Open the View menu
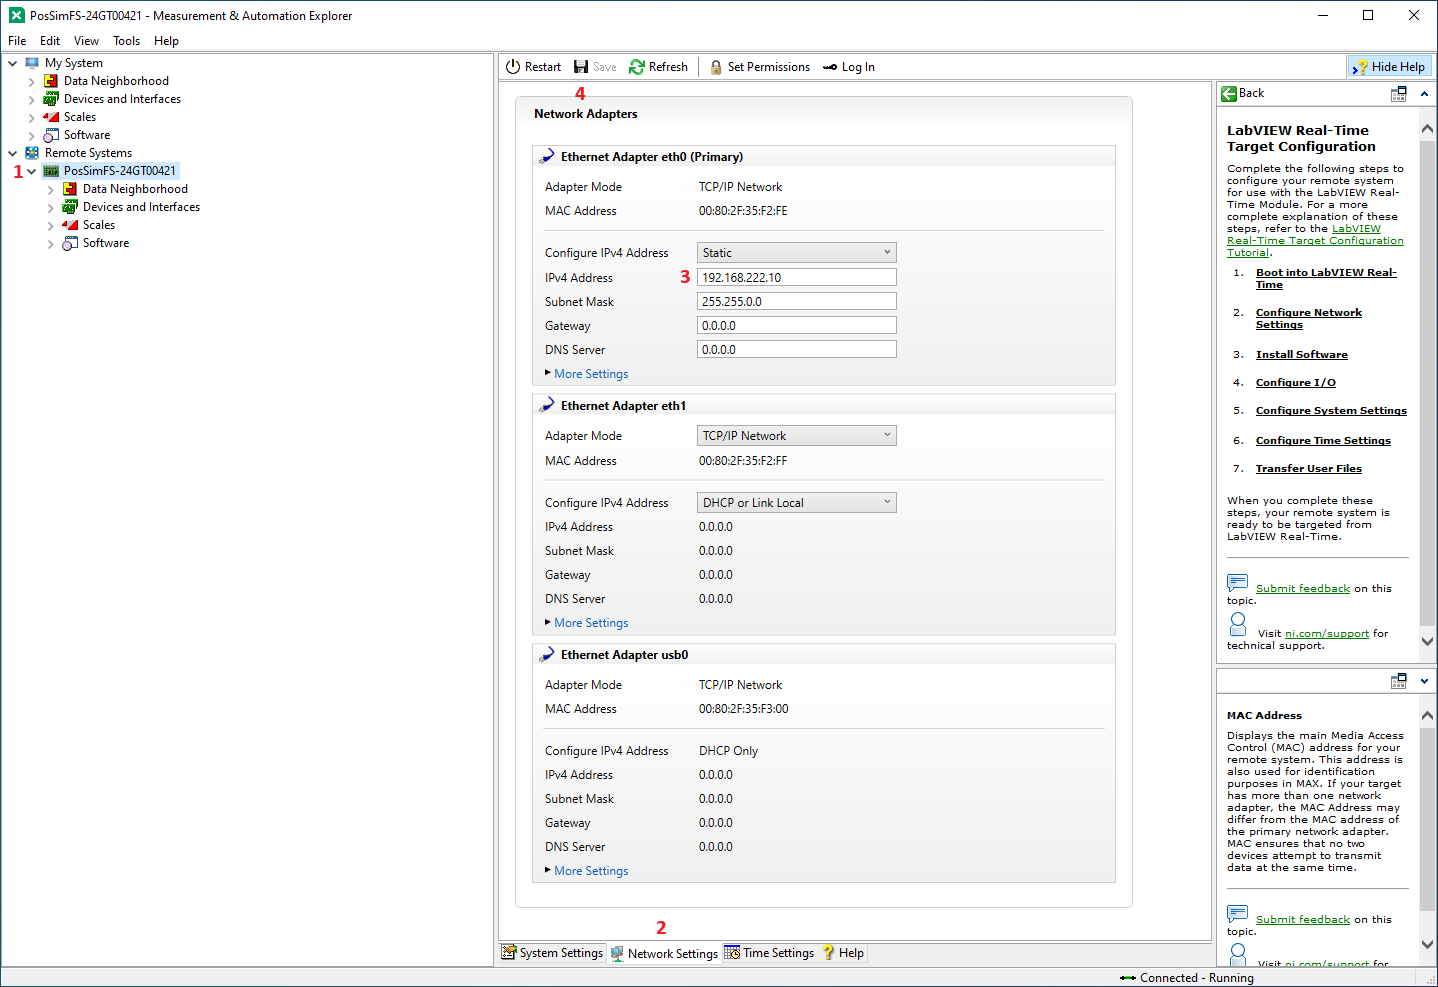The height and width of the screenshot is (987, 1438). [86, 41]
